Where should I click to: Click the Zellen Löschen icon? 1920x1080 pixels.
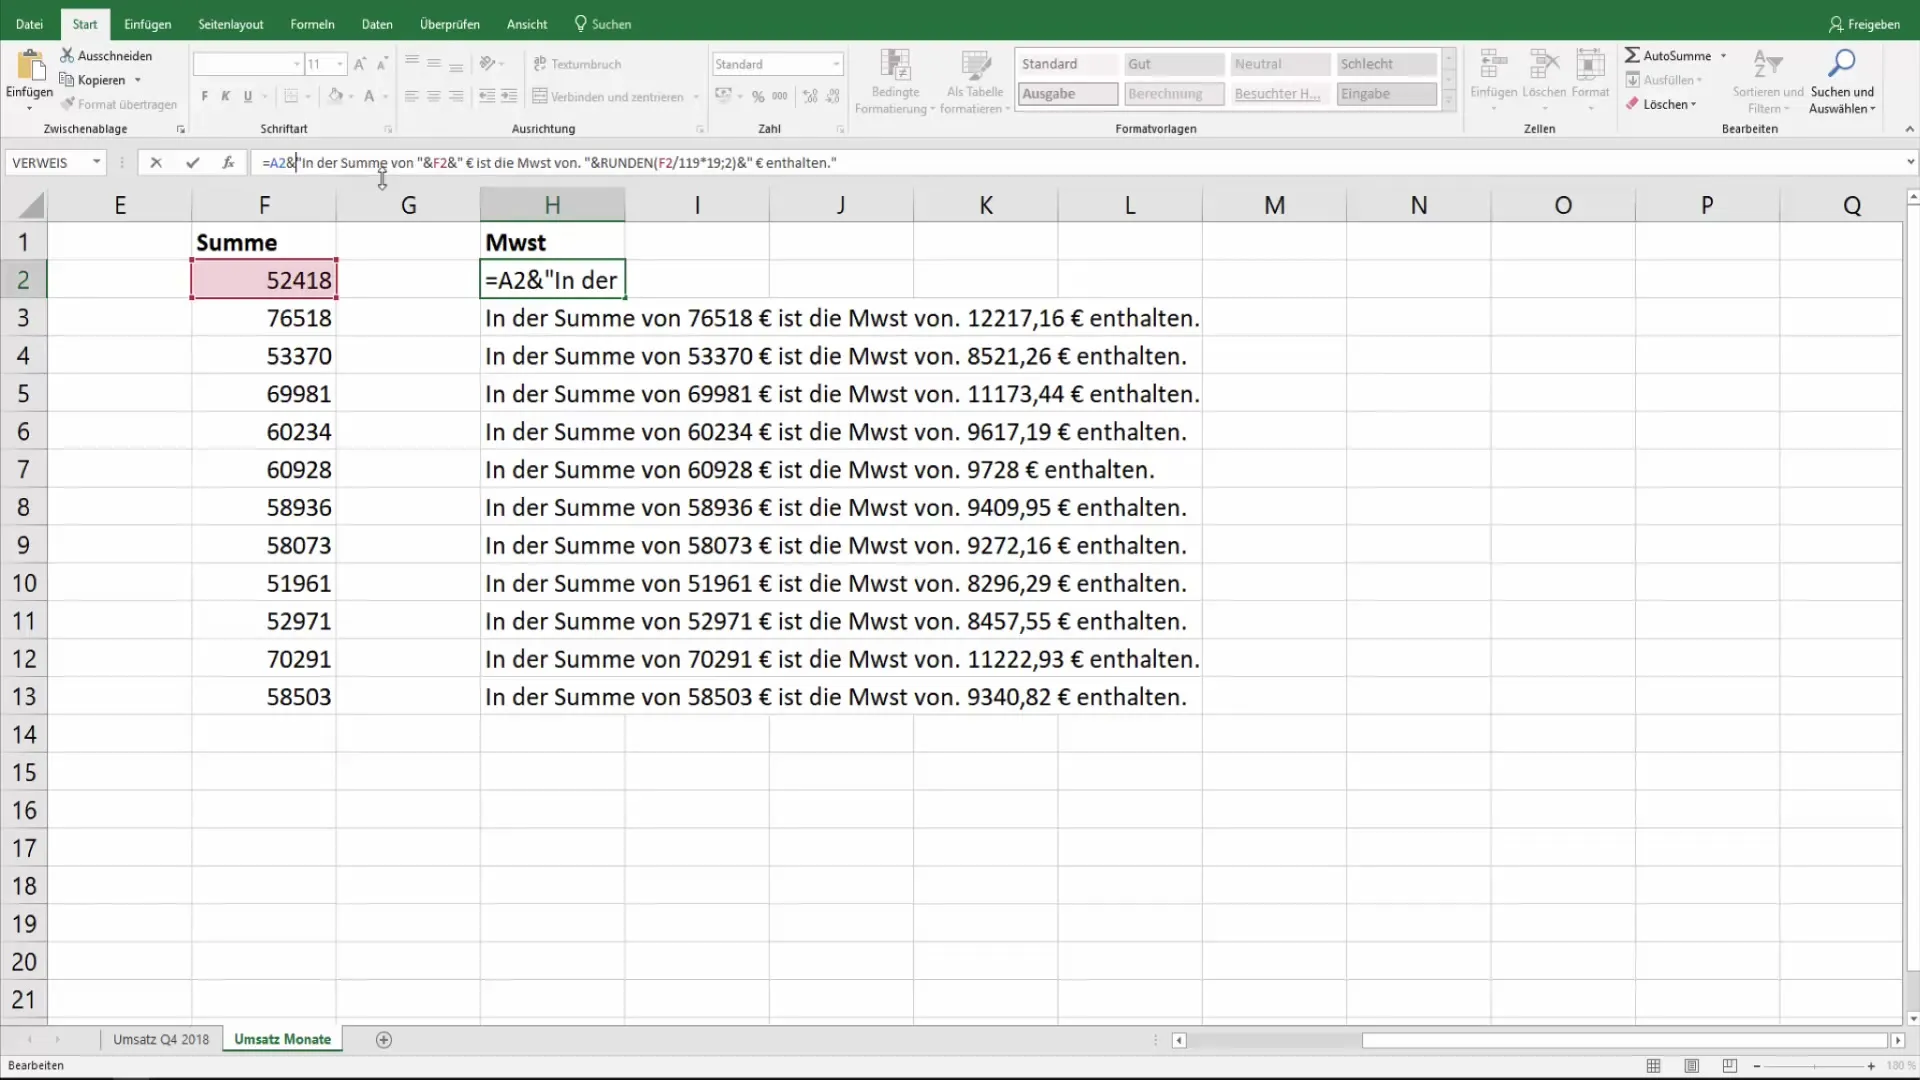click(1544, 65)
